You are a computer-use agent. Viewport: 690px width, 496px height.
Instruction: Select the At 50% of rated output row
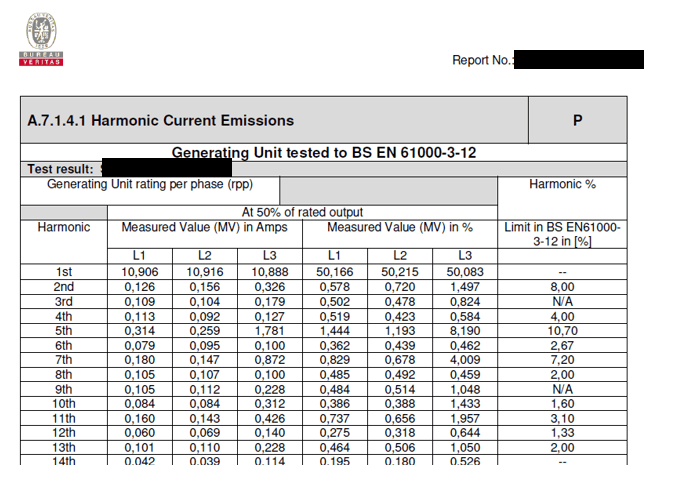pyautogui.click(x=302, y=212)
